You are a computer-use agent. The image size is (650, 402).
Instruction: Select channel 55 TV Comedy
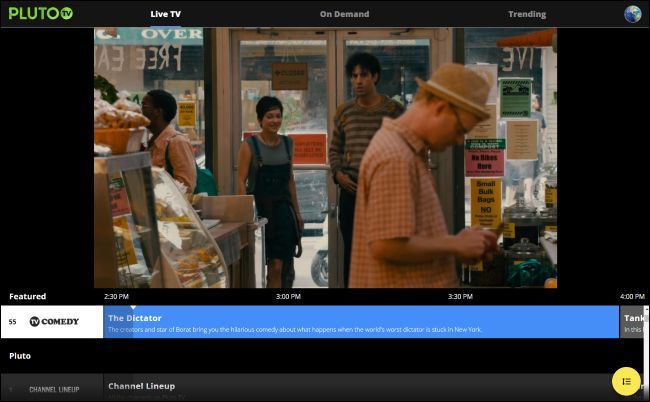pos(52,322)
